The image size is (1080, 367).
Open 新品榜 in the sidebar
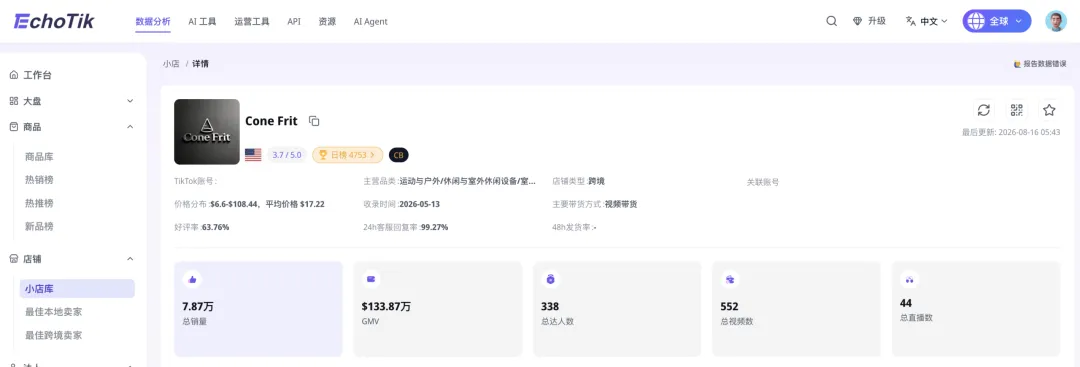(x=39, y=226)
